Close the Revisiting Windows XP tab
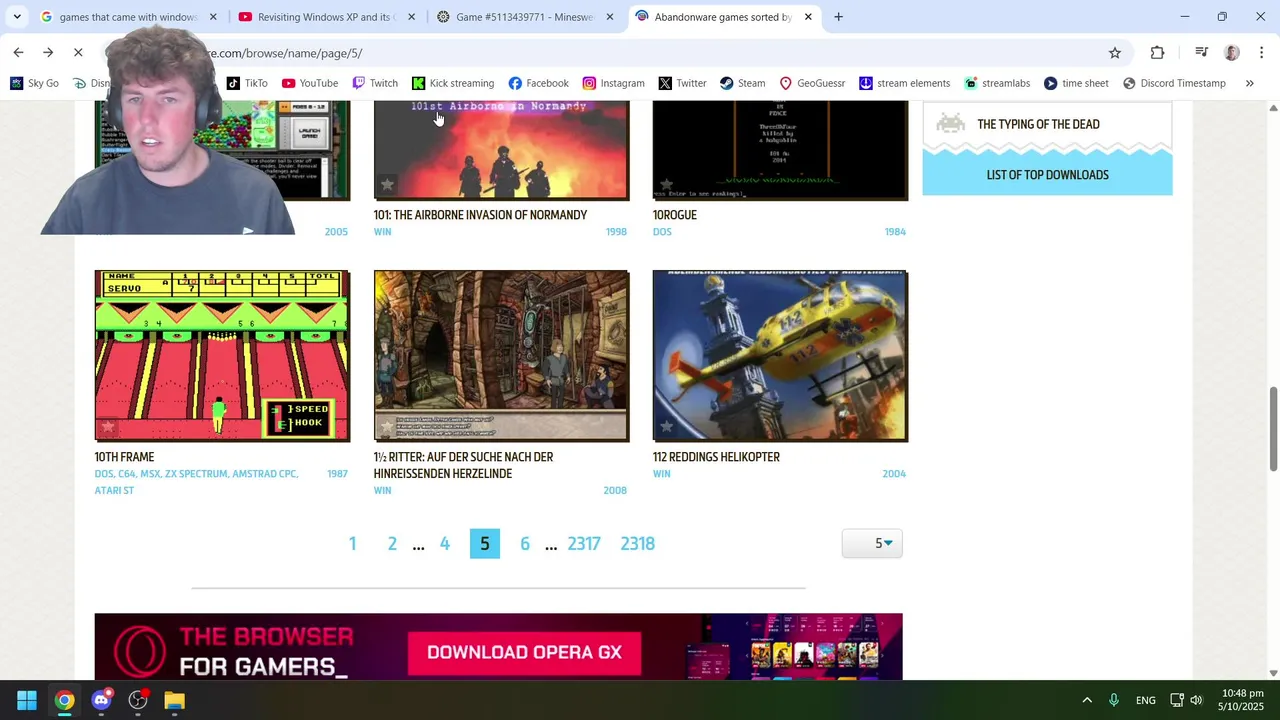 pyautogui.click(x=411, y=17)
